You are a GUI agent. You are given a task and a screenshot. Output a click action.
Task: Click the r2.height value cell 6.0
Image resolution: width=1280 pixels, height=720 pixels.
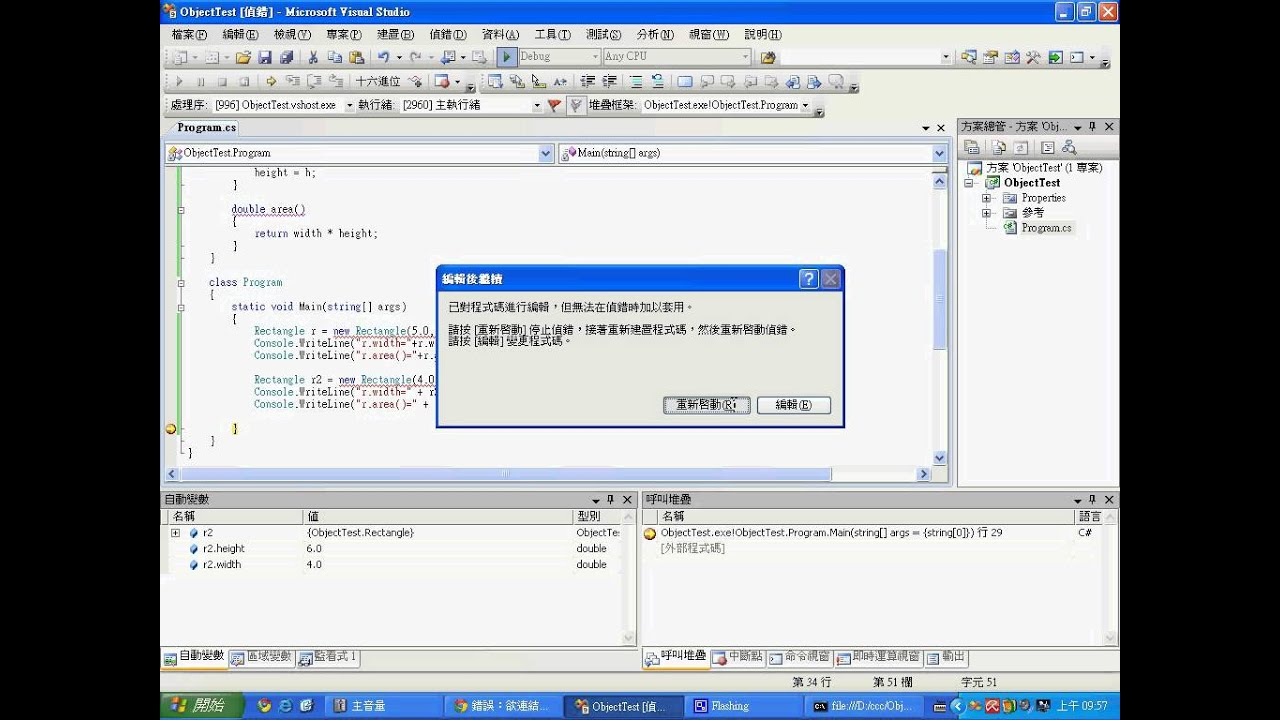pos(438,549)
